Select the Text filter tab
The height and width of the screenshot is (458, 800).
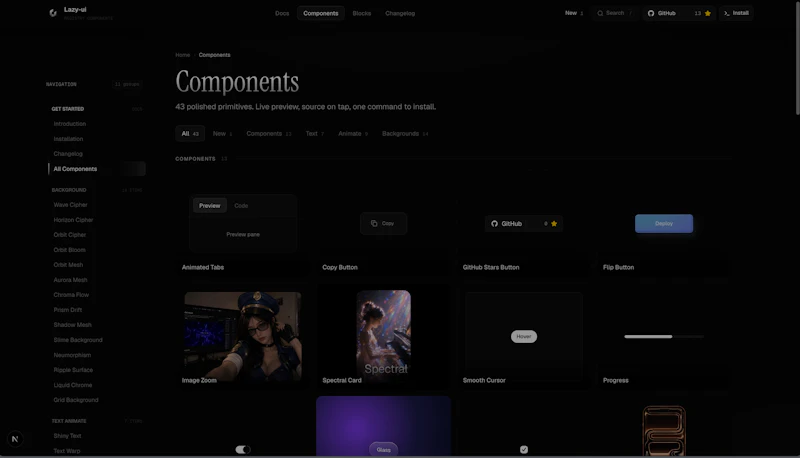coord(315,134)
